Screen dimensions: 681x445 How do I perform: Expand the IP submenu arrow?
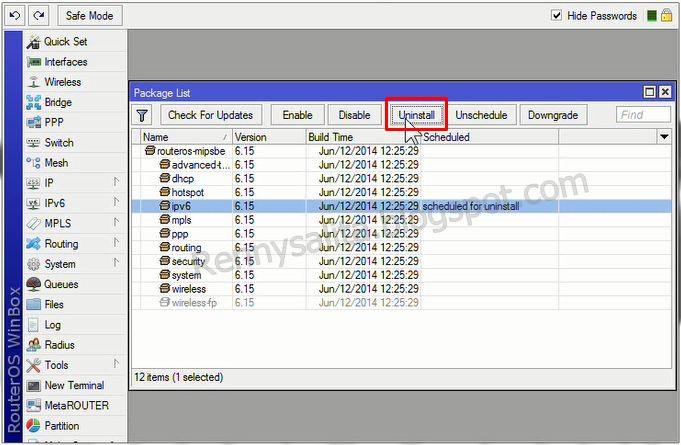point(116,181)
